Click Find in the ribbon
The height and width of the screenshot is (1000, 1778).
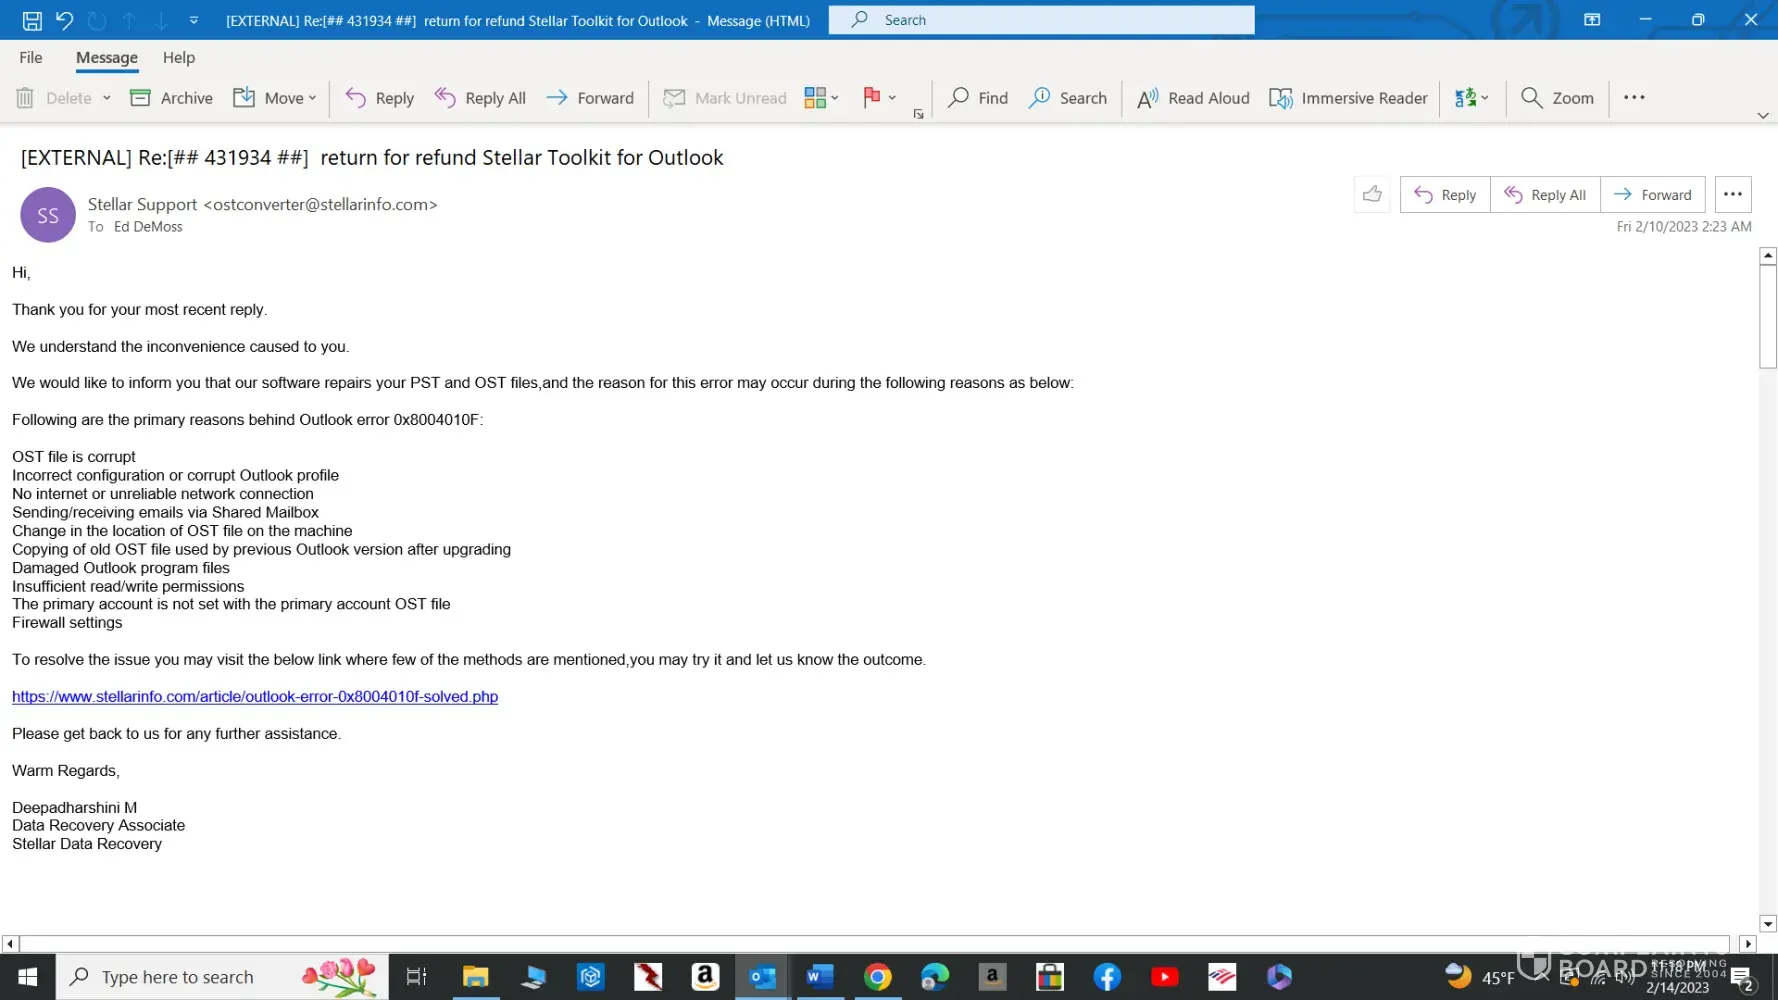pos(978,98)
